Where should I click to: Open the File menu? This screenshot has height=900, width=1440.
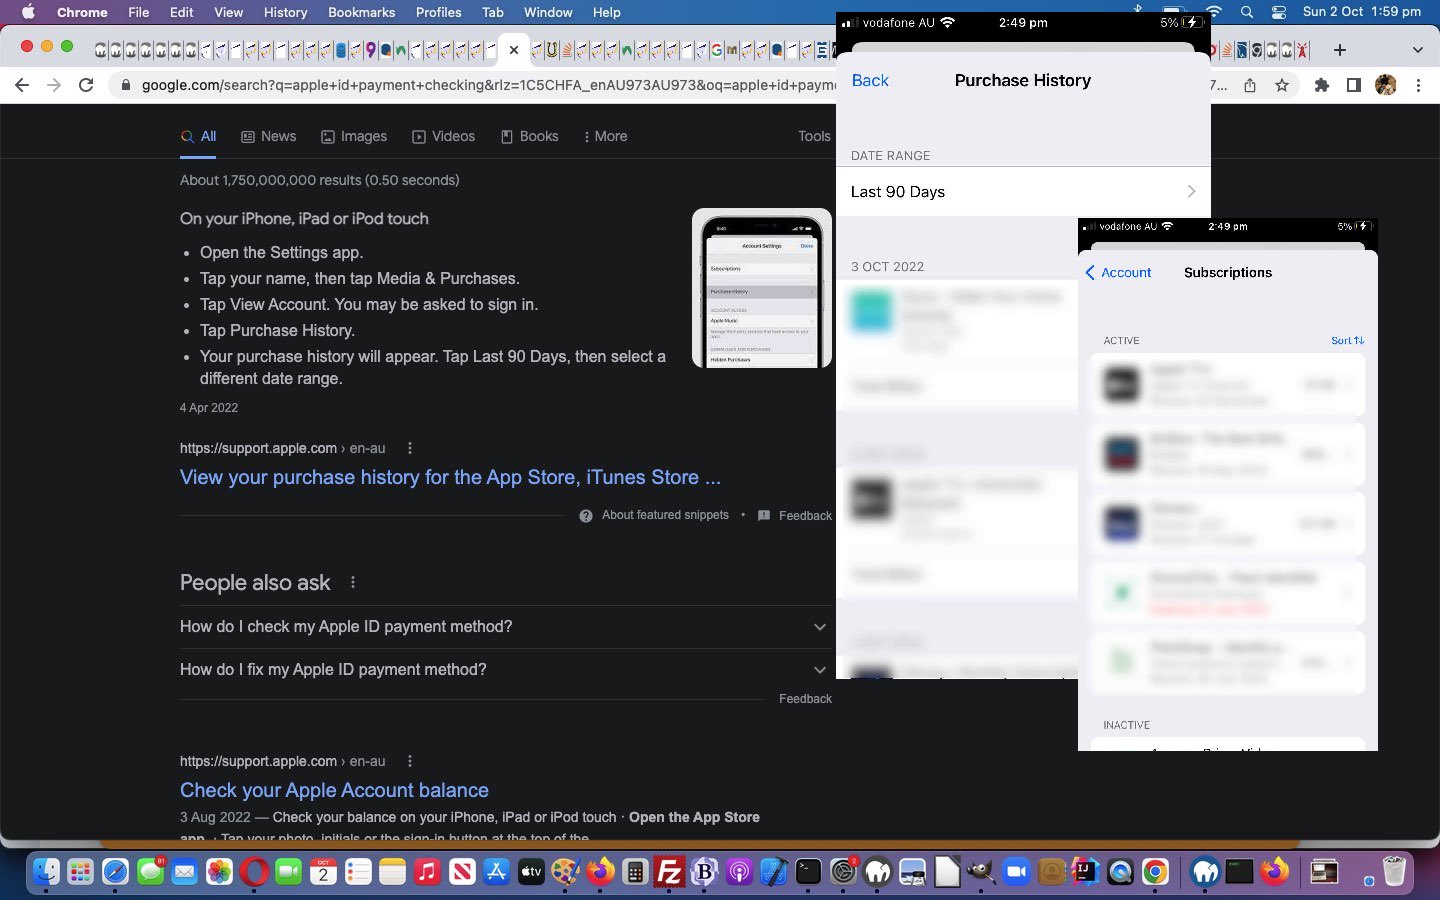tap(139, 12)
